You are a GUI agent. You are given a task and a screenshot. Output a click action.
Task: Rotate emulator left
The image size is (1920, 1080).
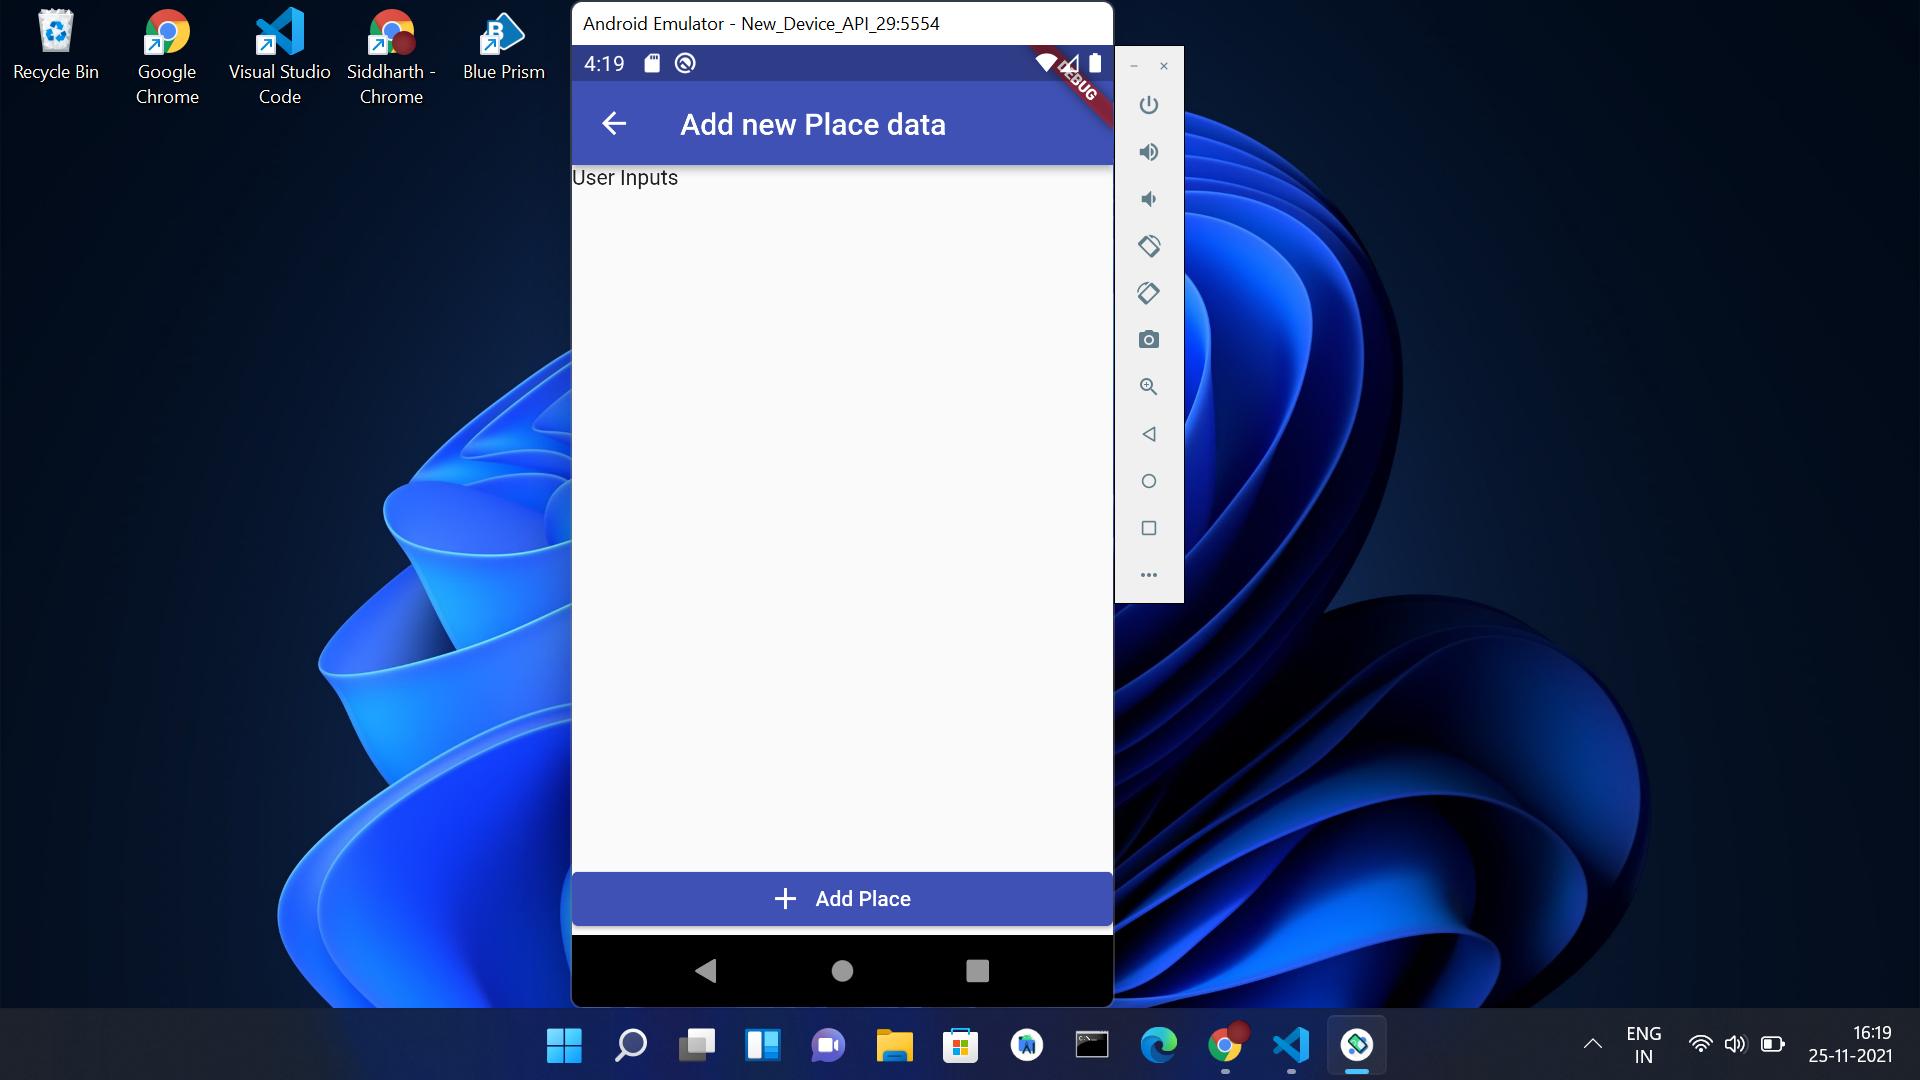coord(1149,246)
